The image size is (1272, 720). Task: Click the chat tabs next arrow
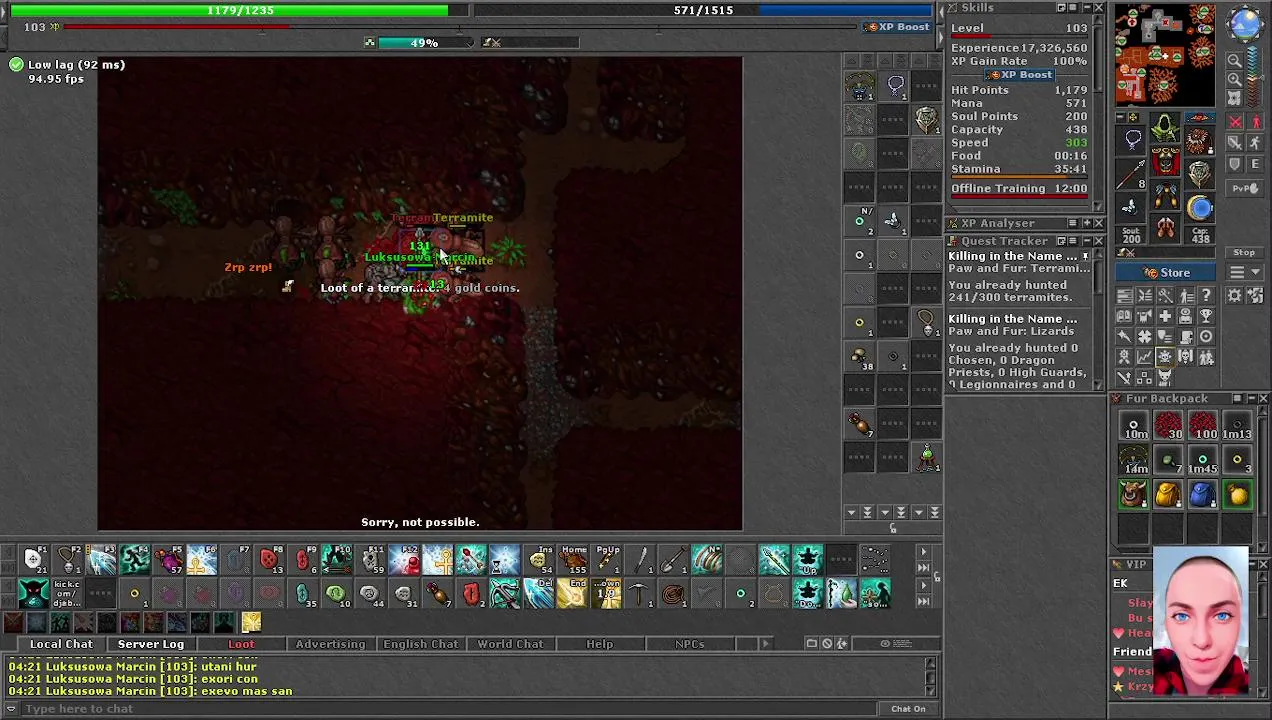pyautogui.click(x=766, y=643)
